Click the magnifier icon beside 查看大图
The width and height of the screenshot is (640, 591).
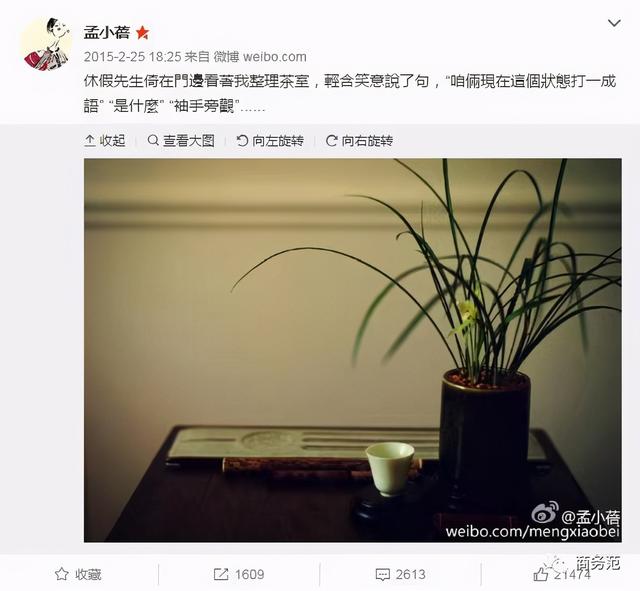coord(153,140)
